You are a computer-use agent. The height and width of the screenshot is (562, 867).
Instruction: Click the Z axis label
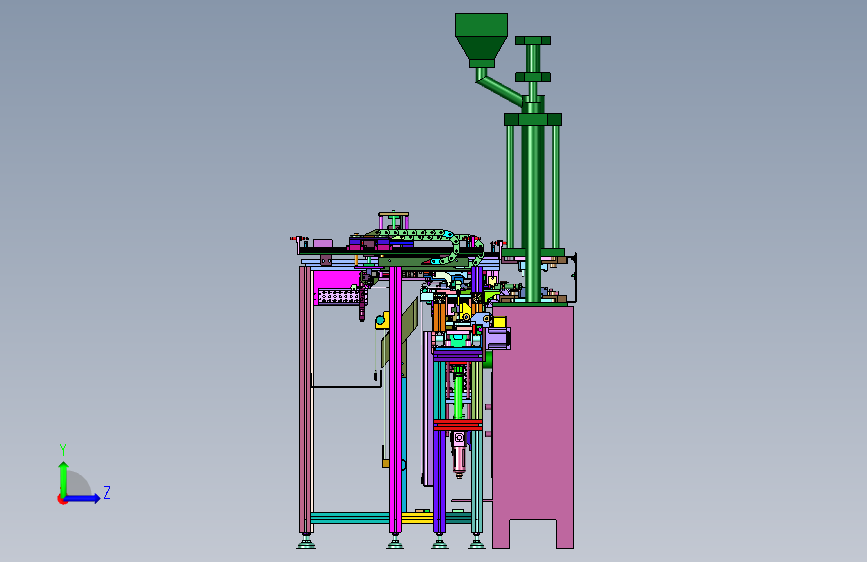(107, 492)
